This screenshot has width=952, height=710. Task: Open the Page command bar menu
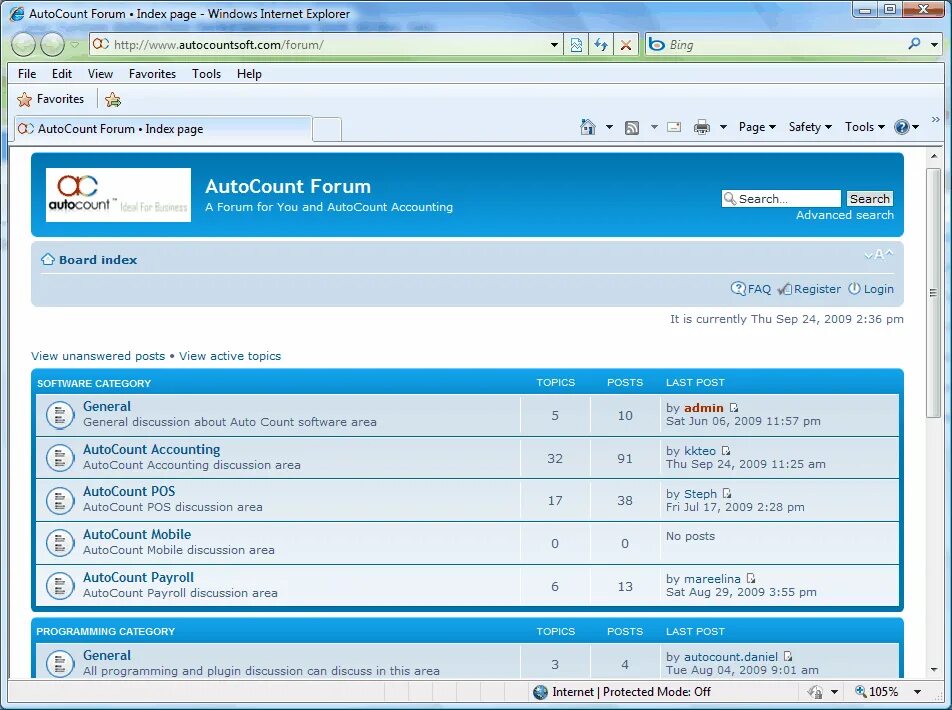pyautogui.click(x=757, y=127)
